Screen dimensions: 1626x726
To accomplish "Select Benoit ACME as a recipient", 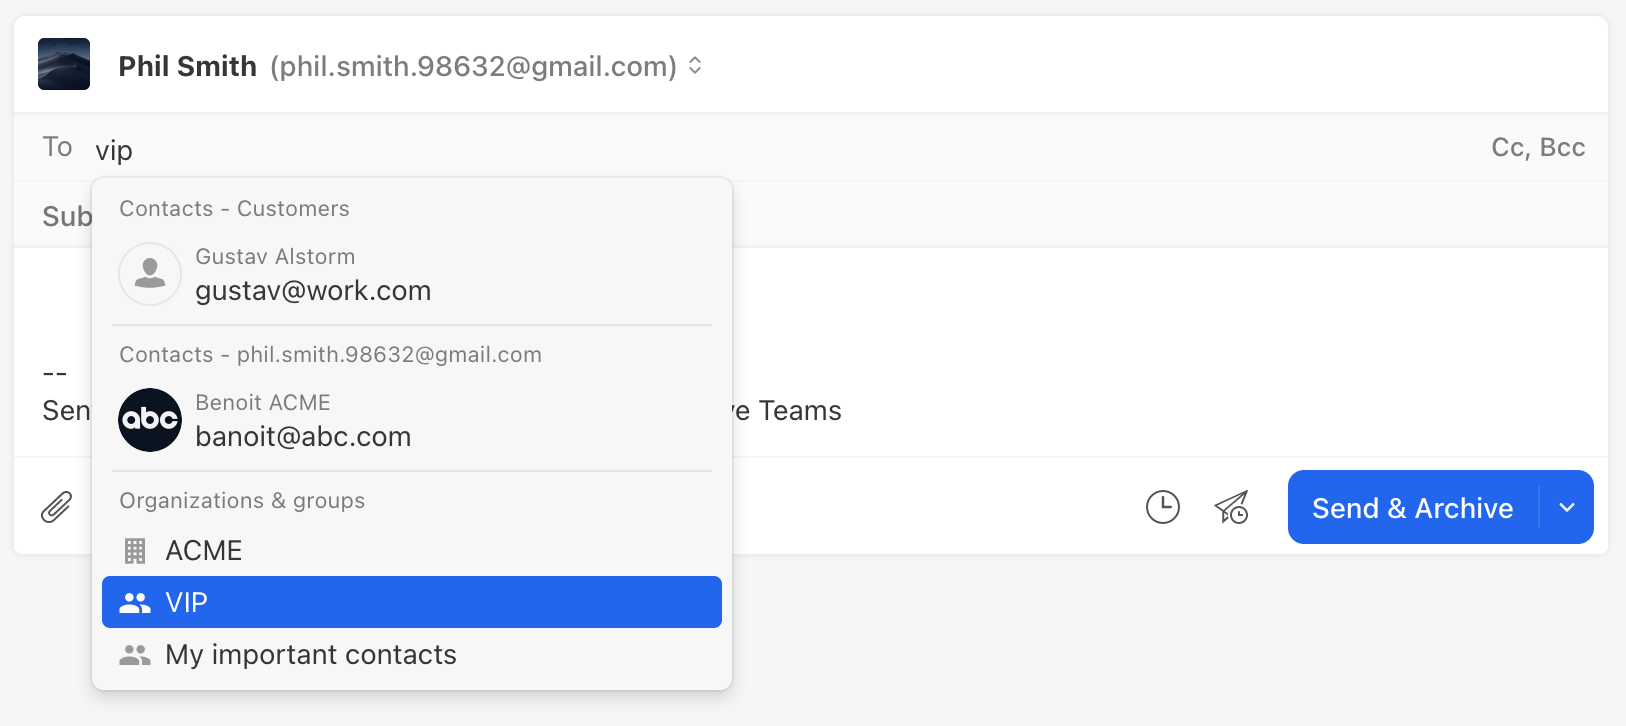I will click(x=305, y=420).
